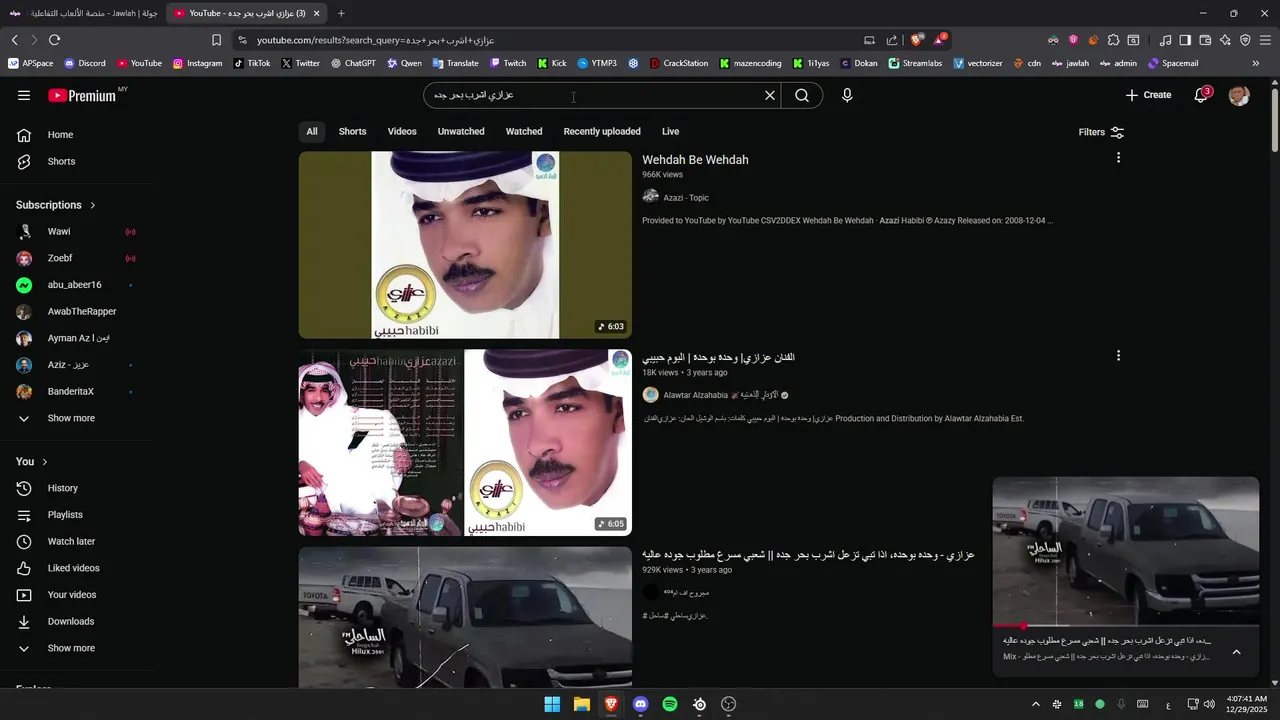The image size is (1280, 720).
Task: Select the Shorts filter chip
Action: (x=352, y=132)
